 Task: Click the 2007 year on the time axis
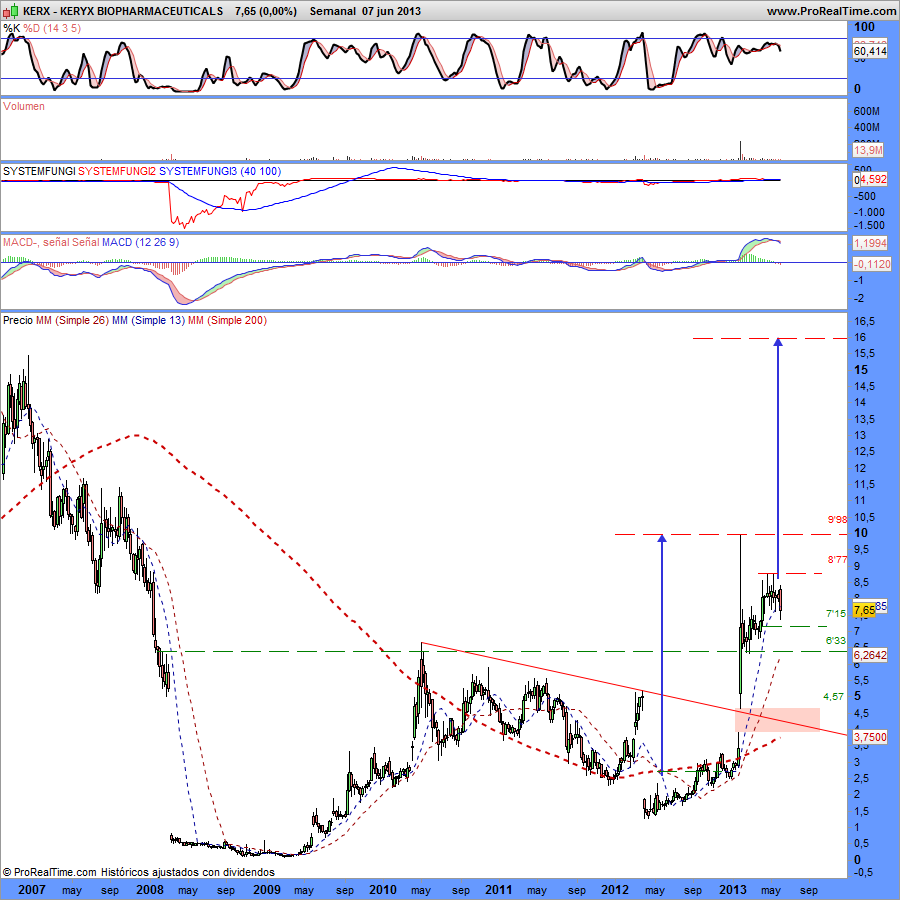point(32,890)
